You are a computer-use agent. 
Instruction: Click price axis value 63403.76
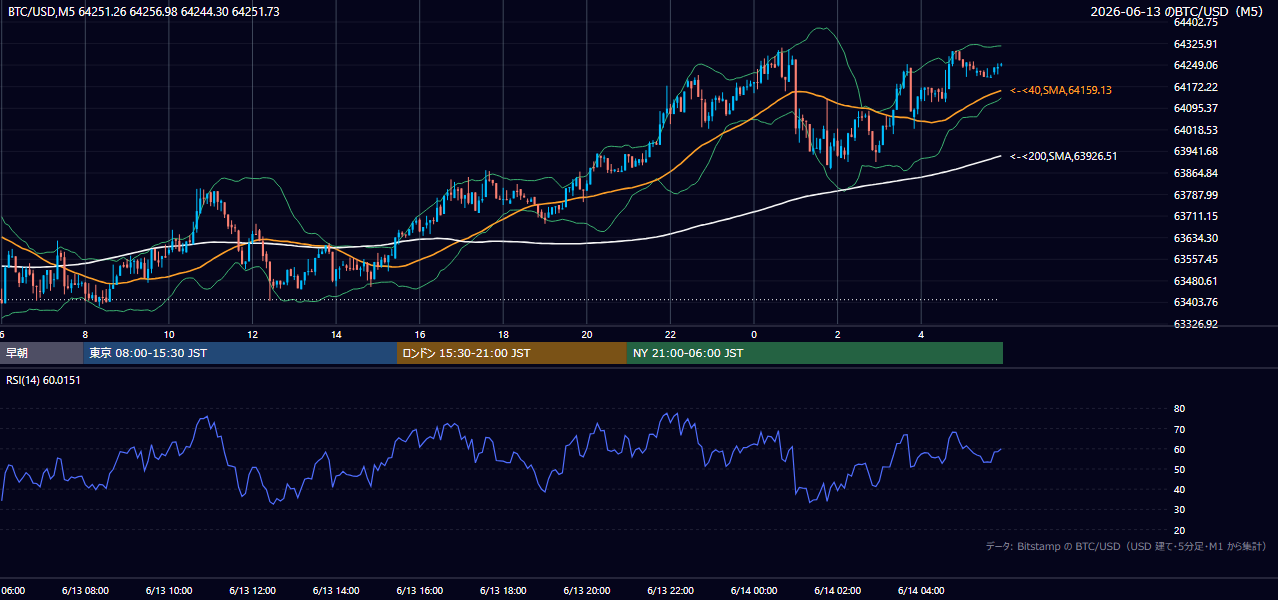click(1195, 302)
